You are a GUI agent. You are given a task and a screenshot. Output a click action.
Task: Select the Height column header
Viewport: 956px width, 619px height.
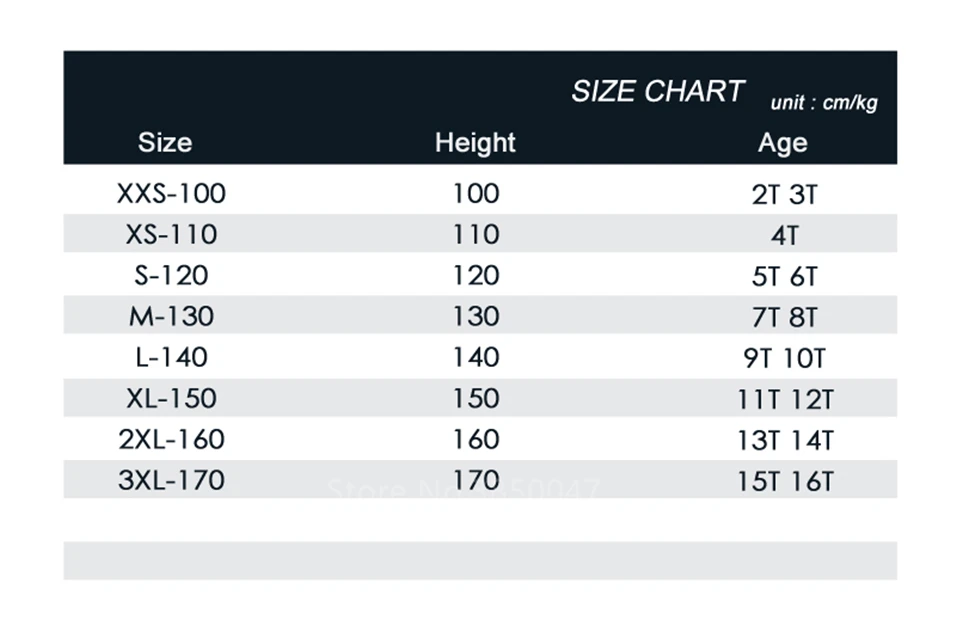coord(475,143)
